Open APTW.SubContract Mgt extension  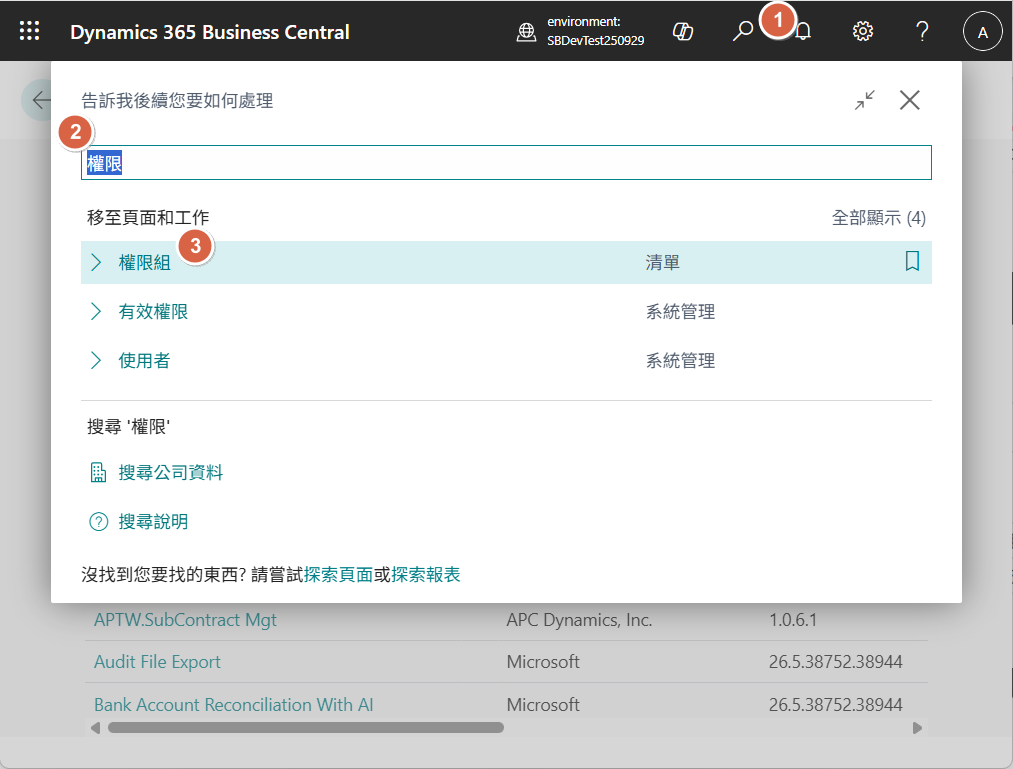click(185, 620)
